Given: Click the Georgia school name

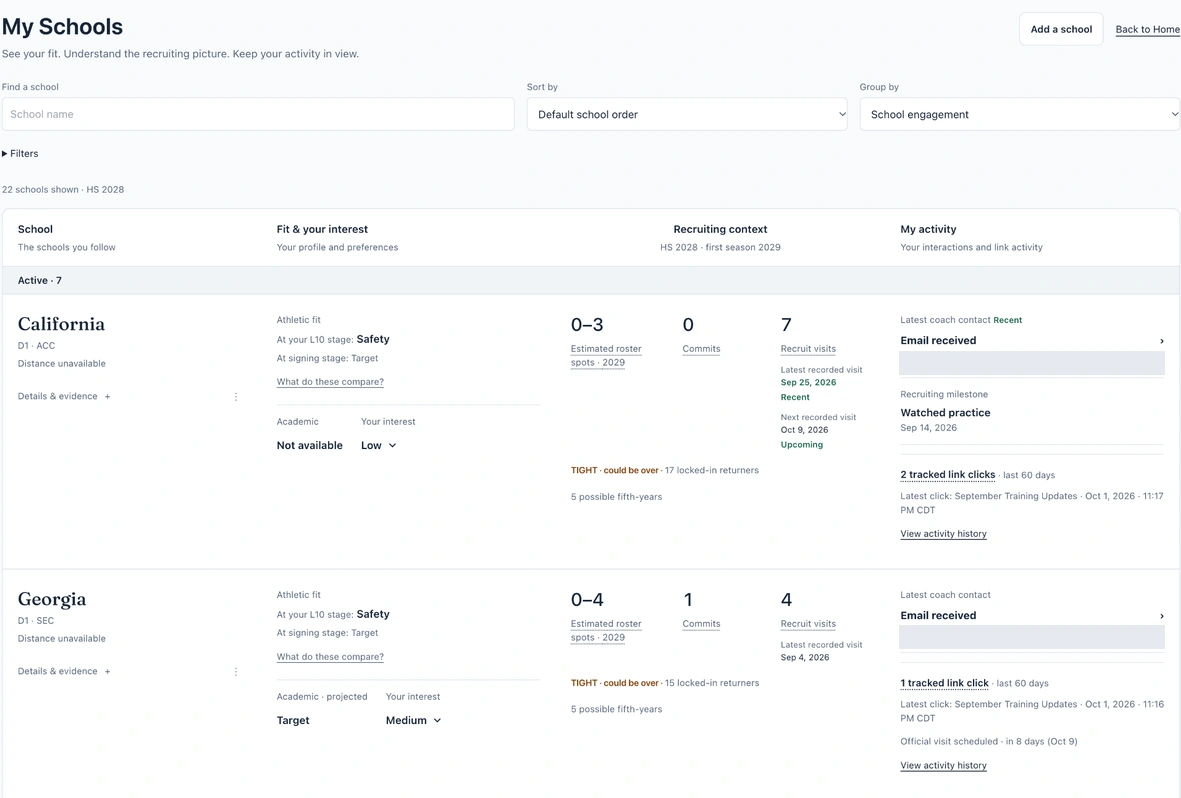Looking at the screenshot, I should pyautogui.click(x=52, y=599).
